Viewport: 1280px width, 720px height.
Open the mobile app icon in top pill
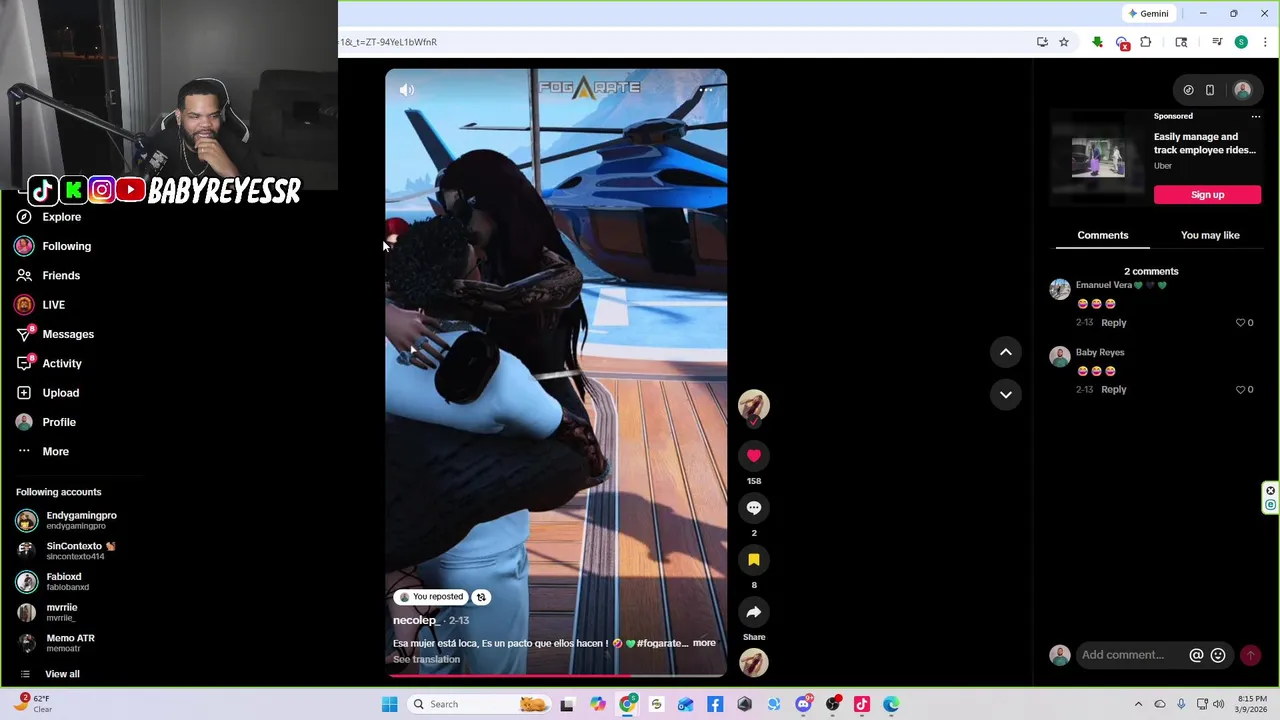pyautogui.click(x=1210, y=90)
